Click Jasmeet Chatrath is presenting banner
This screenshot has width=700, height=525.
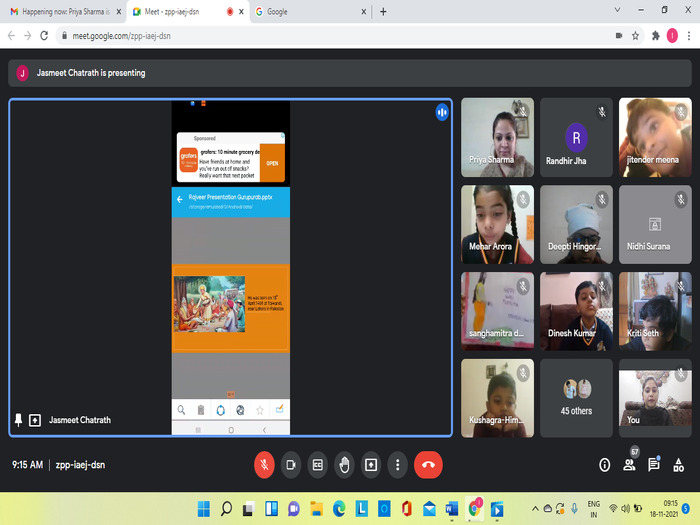[x=350, y=73]
